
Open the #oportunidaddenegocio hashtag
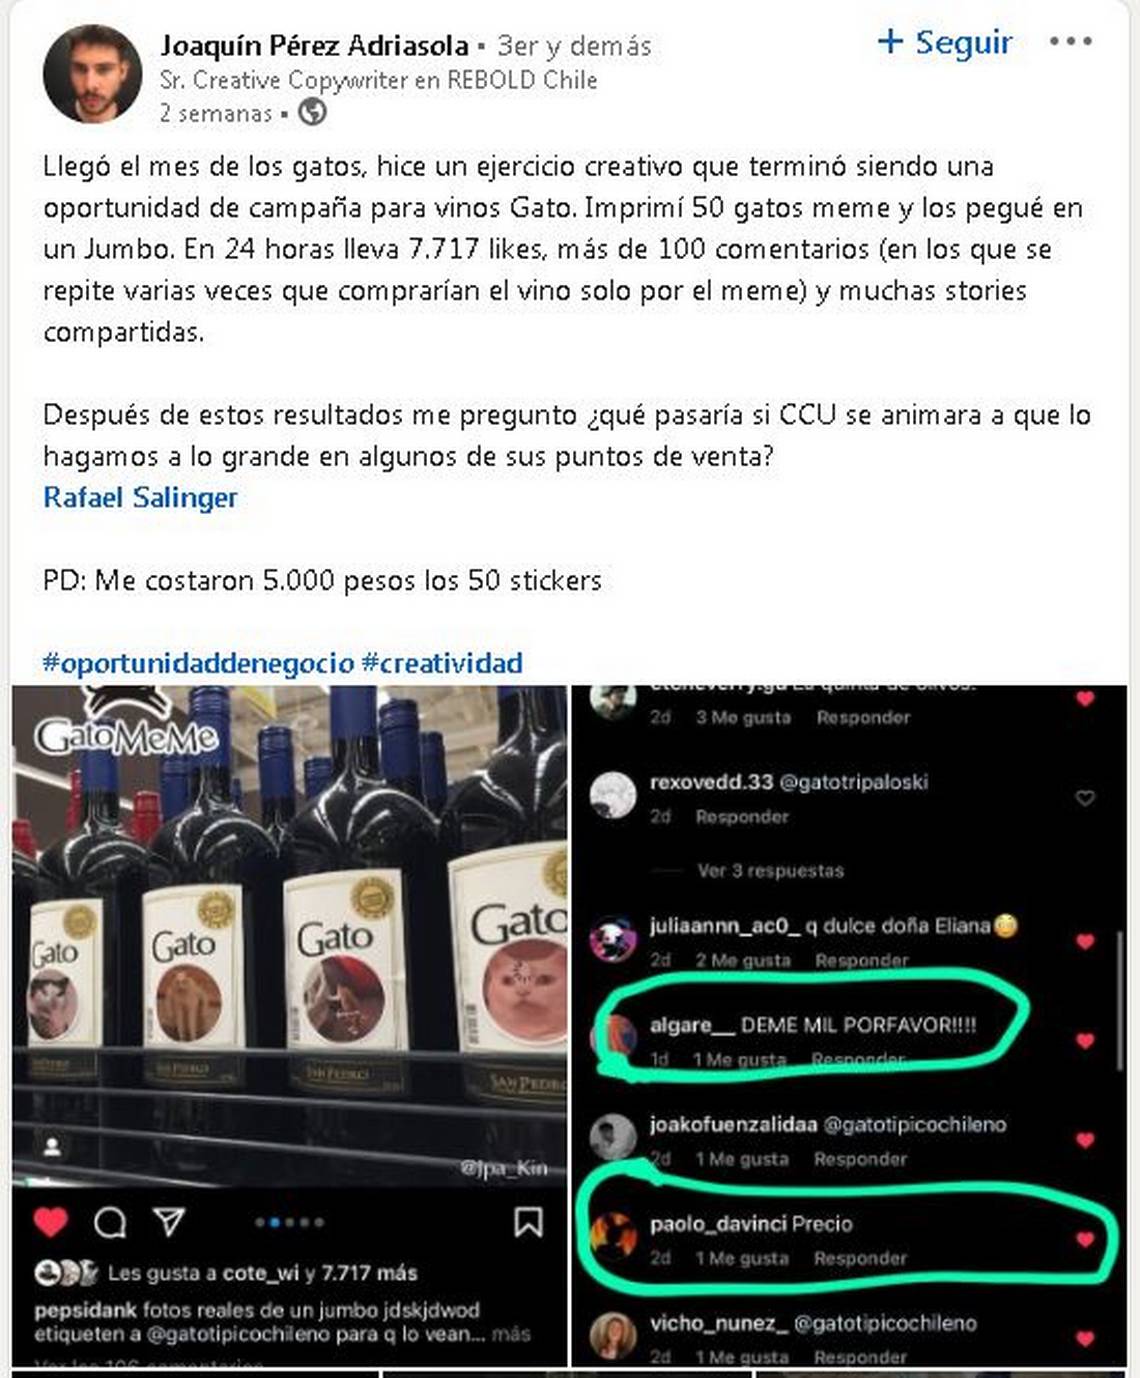(x=198, y=663)
